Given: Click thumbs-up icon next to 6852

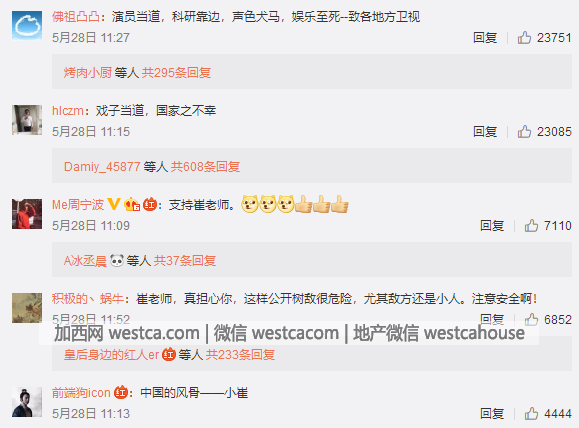Looking at the screenshot, I should [x=531, y=319].
